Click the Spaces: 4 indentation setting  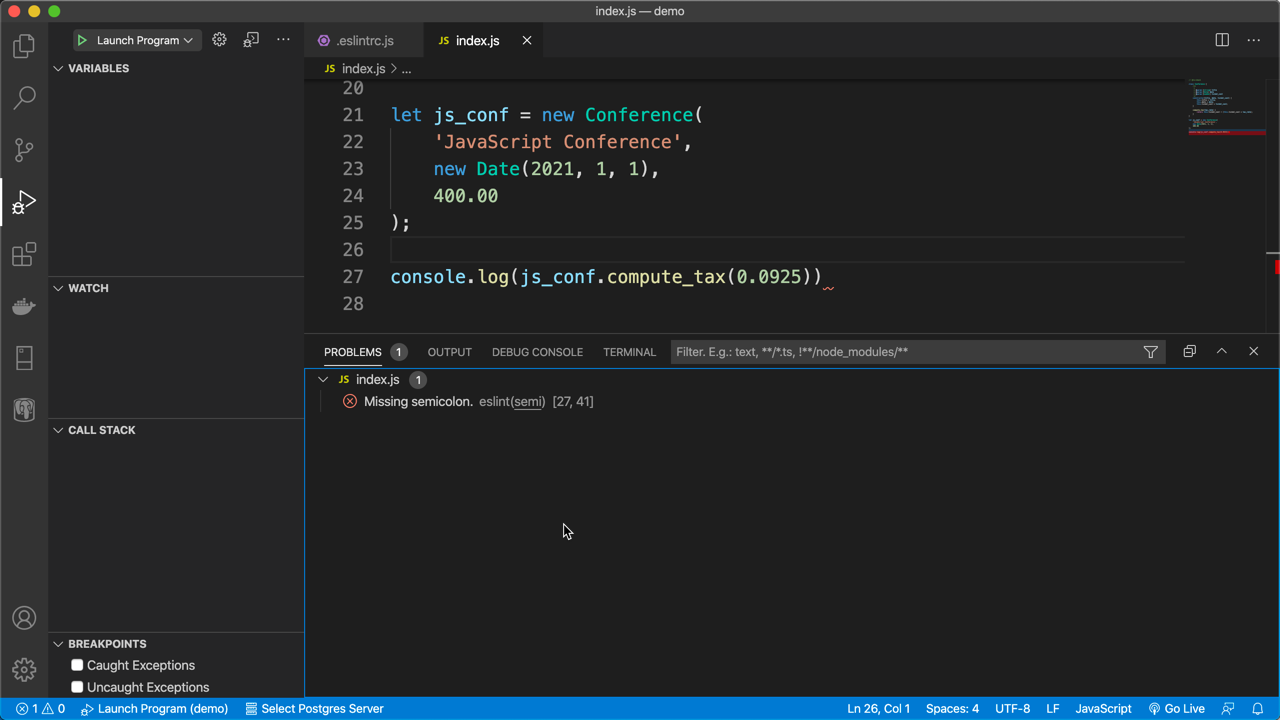tap(952, 709)
